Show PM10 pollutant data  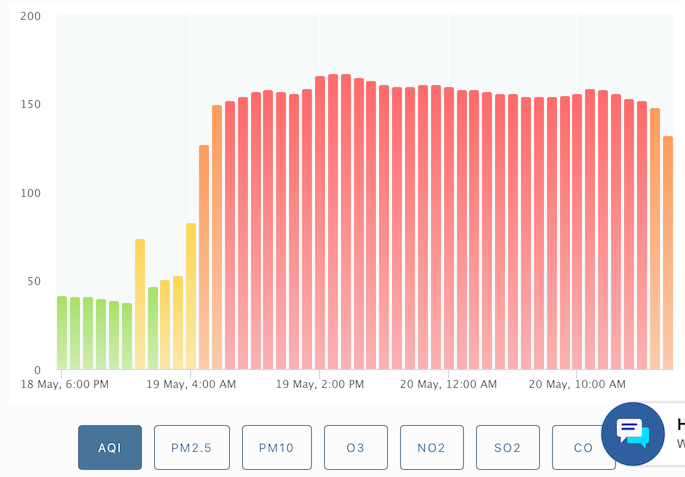tap(276, 448)
